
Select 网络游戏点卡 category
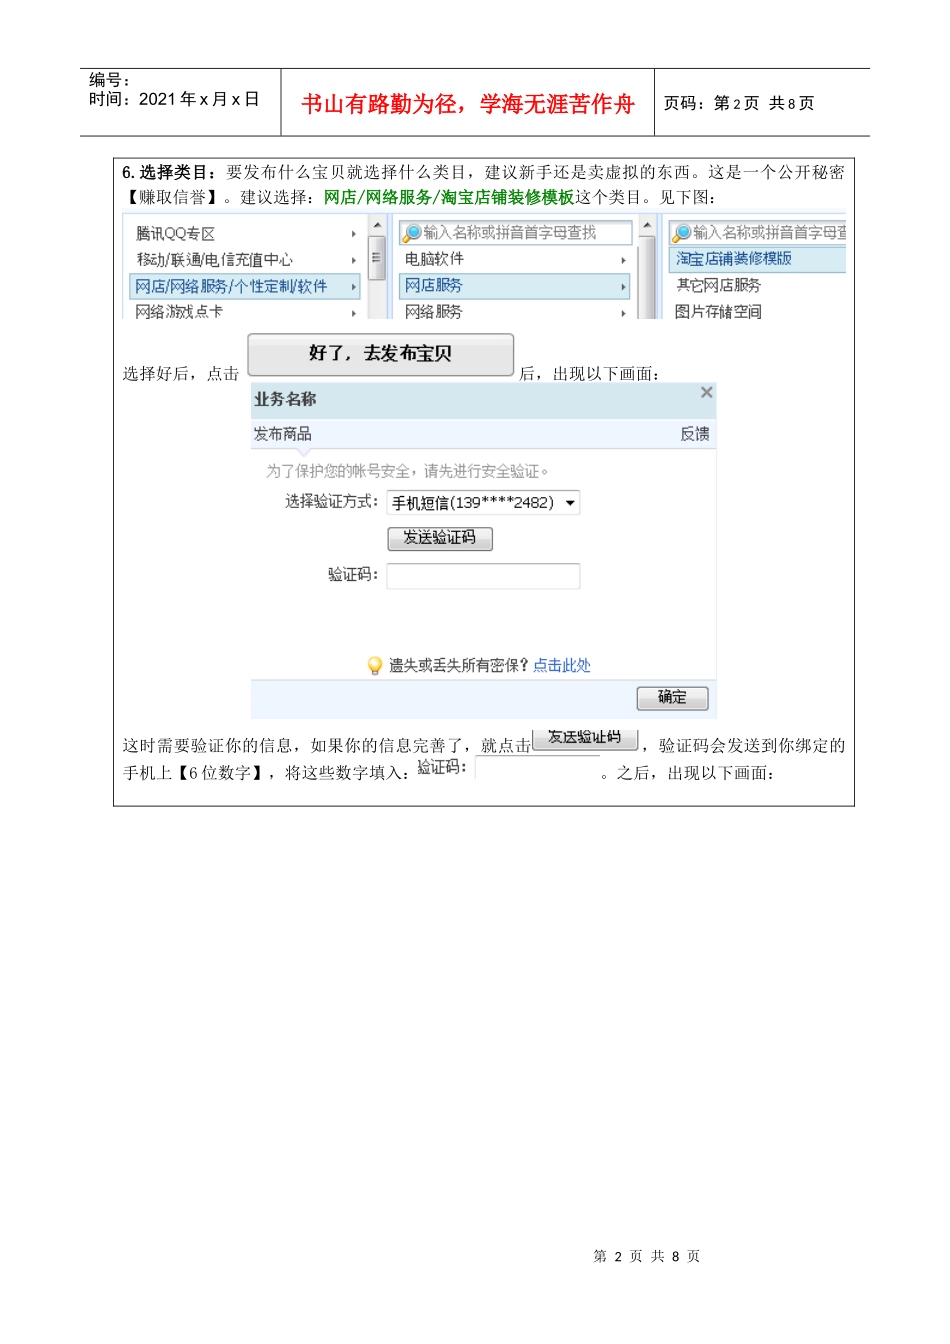(x=179, y=312)
